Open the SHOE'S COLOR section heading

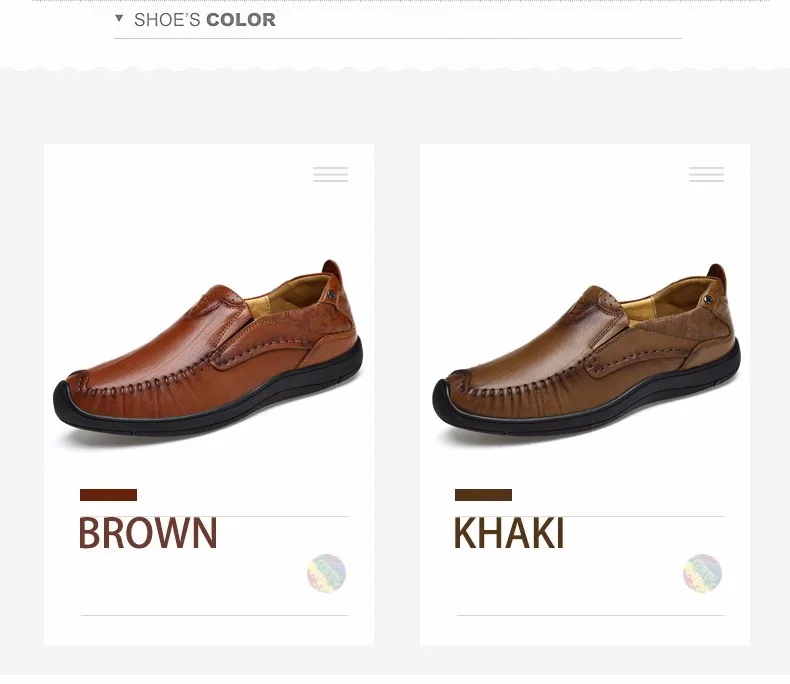205,20
